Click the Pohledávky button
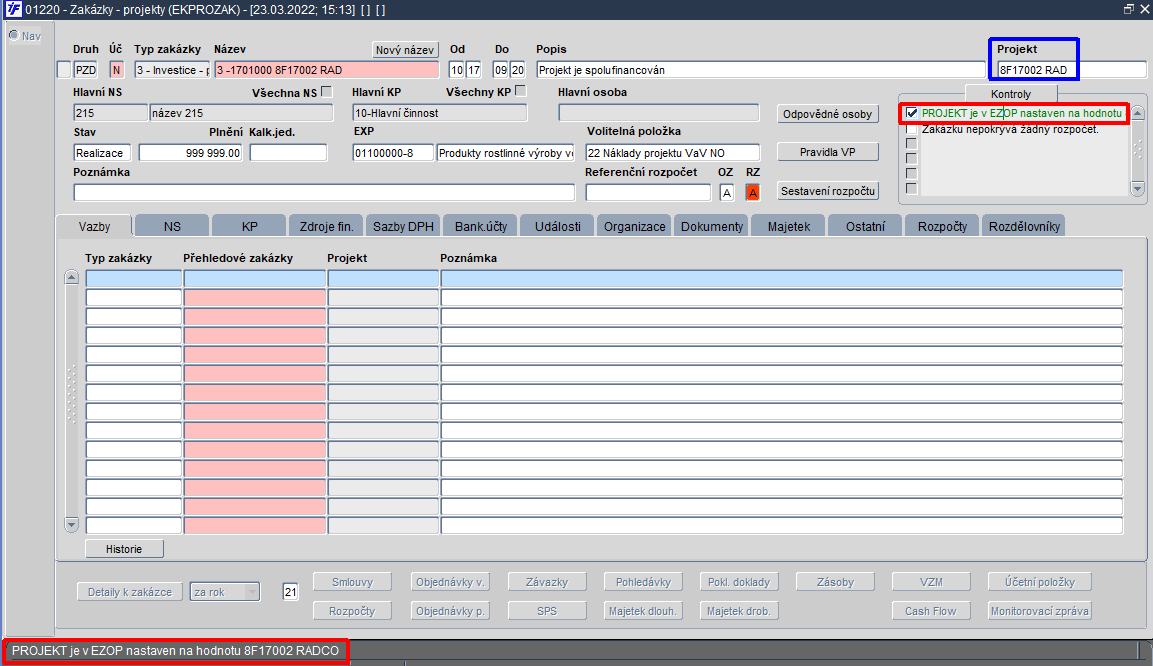 pyautogui.click(x=643, y=582)
